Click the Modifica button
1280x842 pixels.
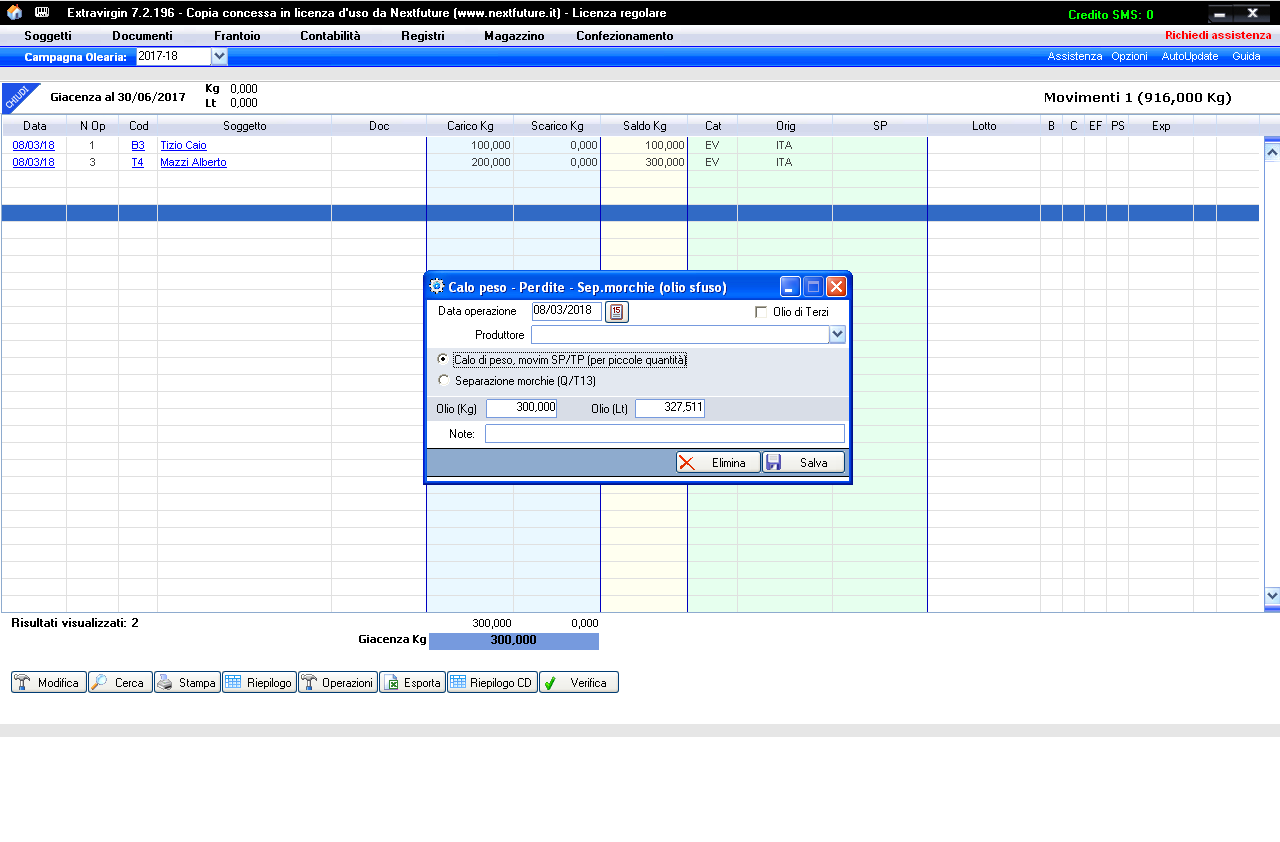point(49,683)
